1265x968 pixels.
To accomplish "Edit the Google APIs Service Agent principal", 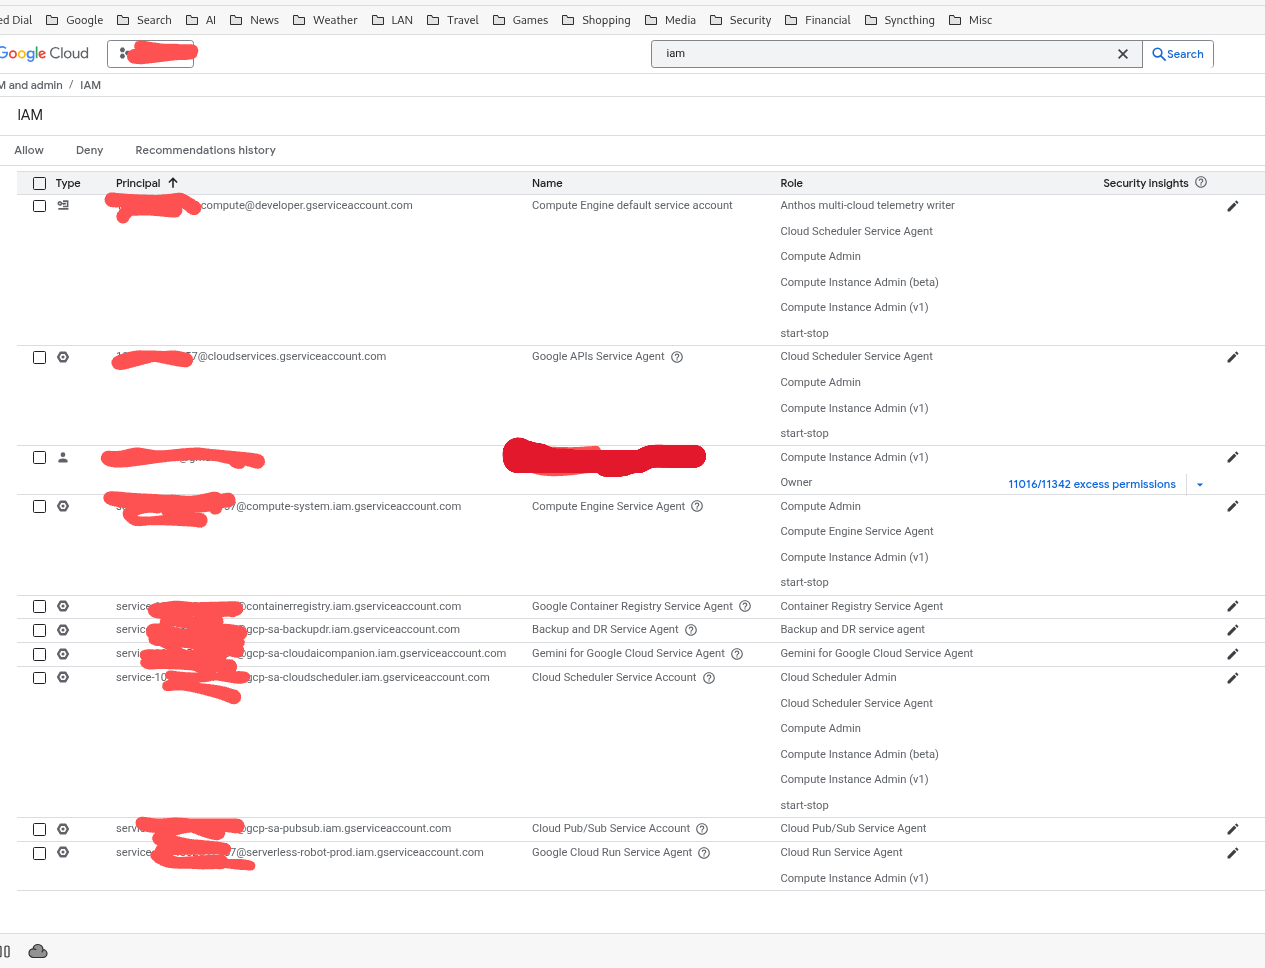I will [x=1232, y=357].
